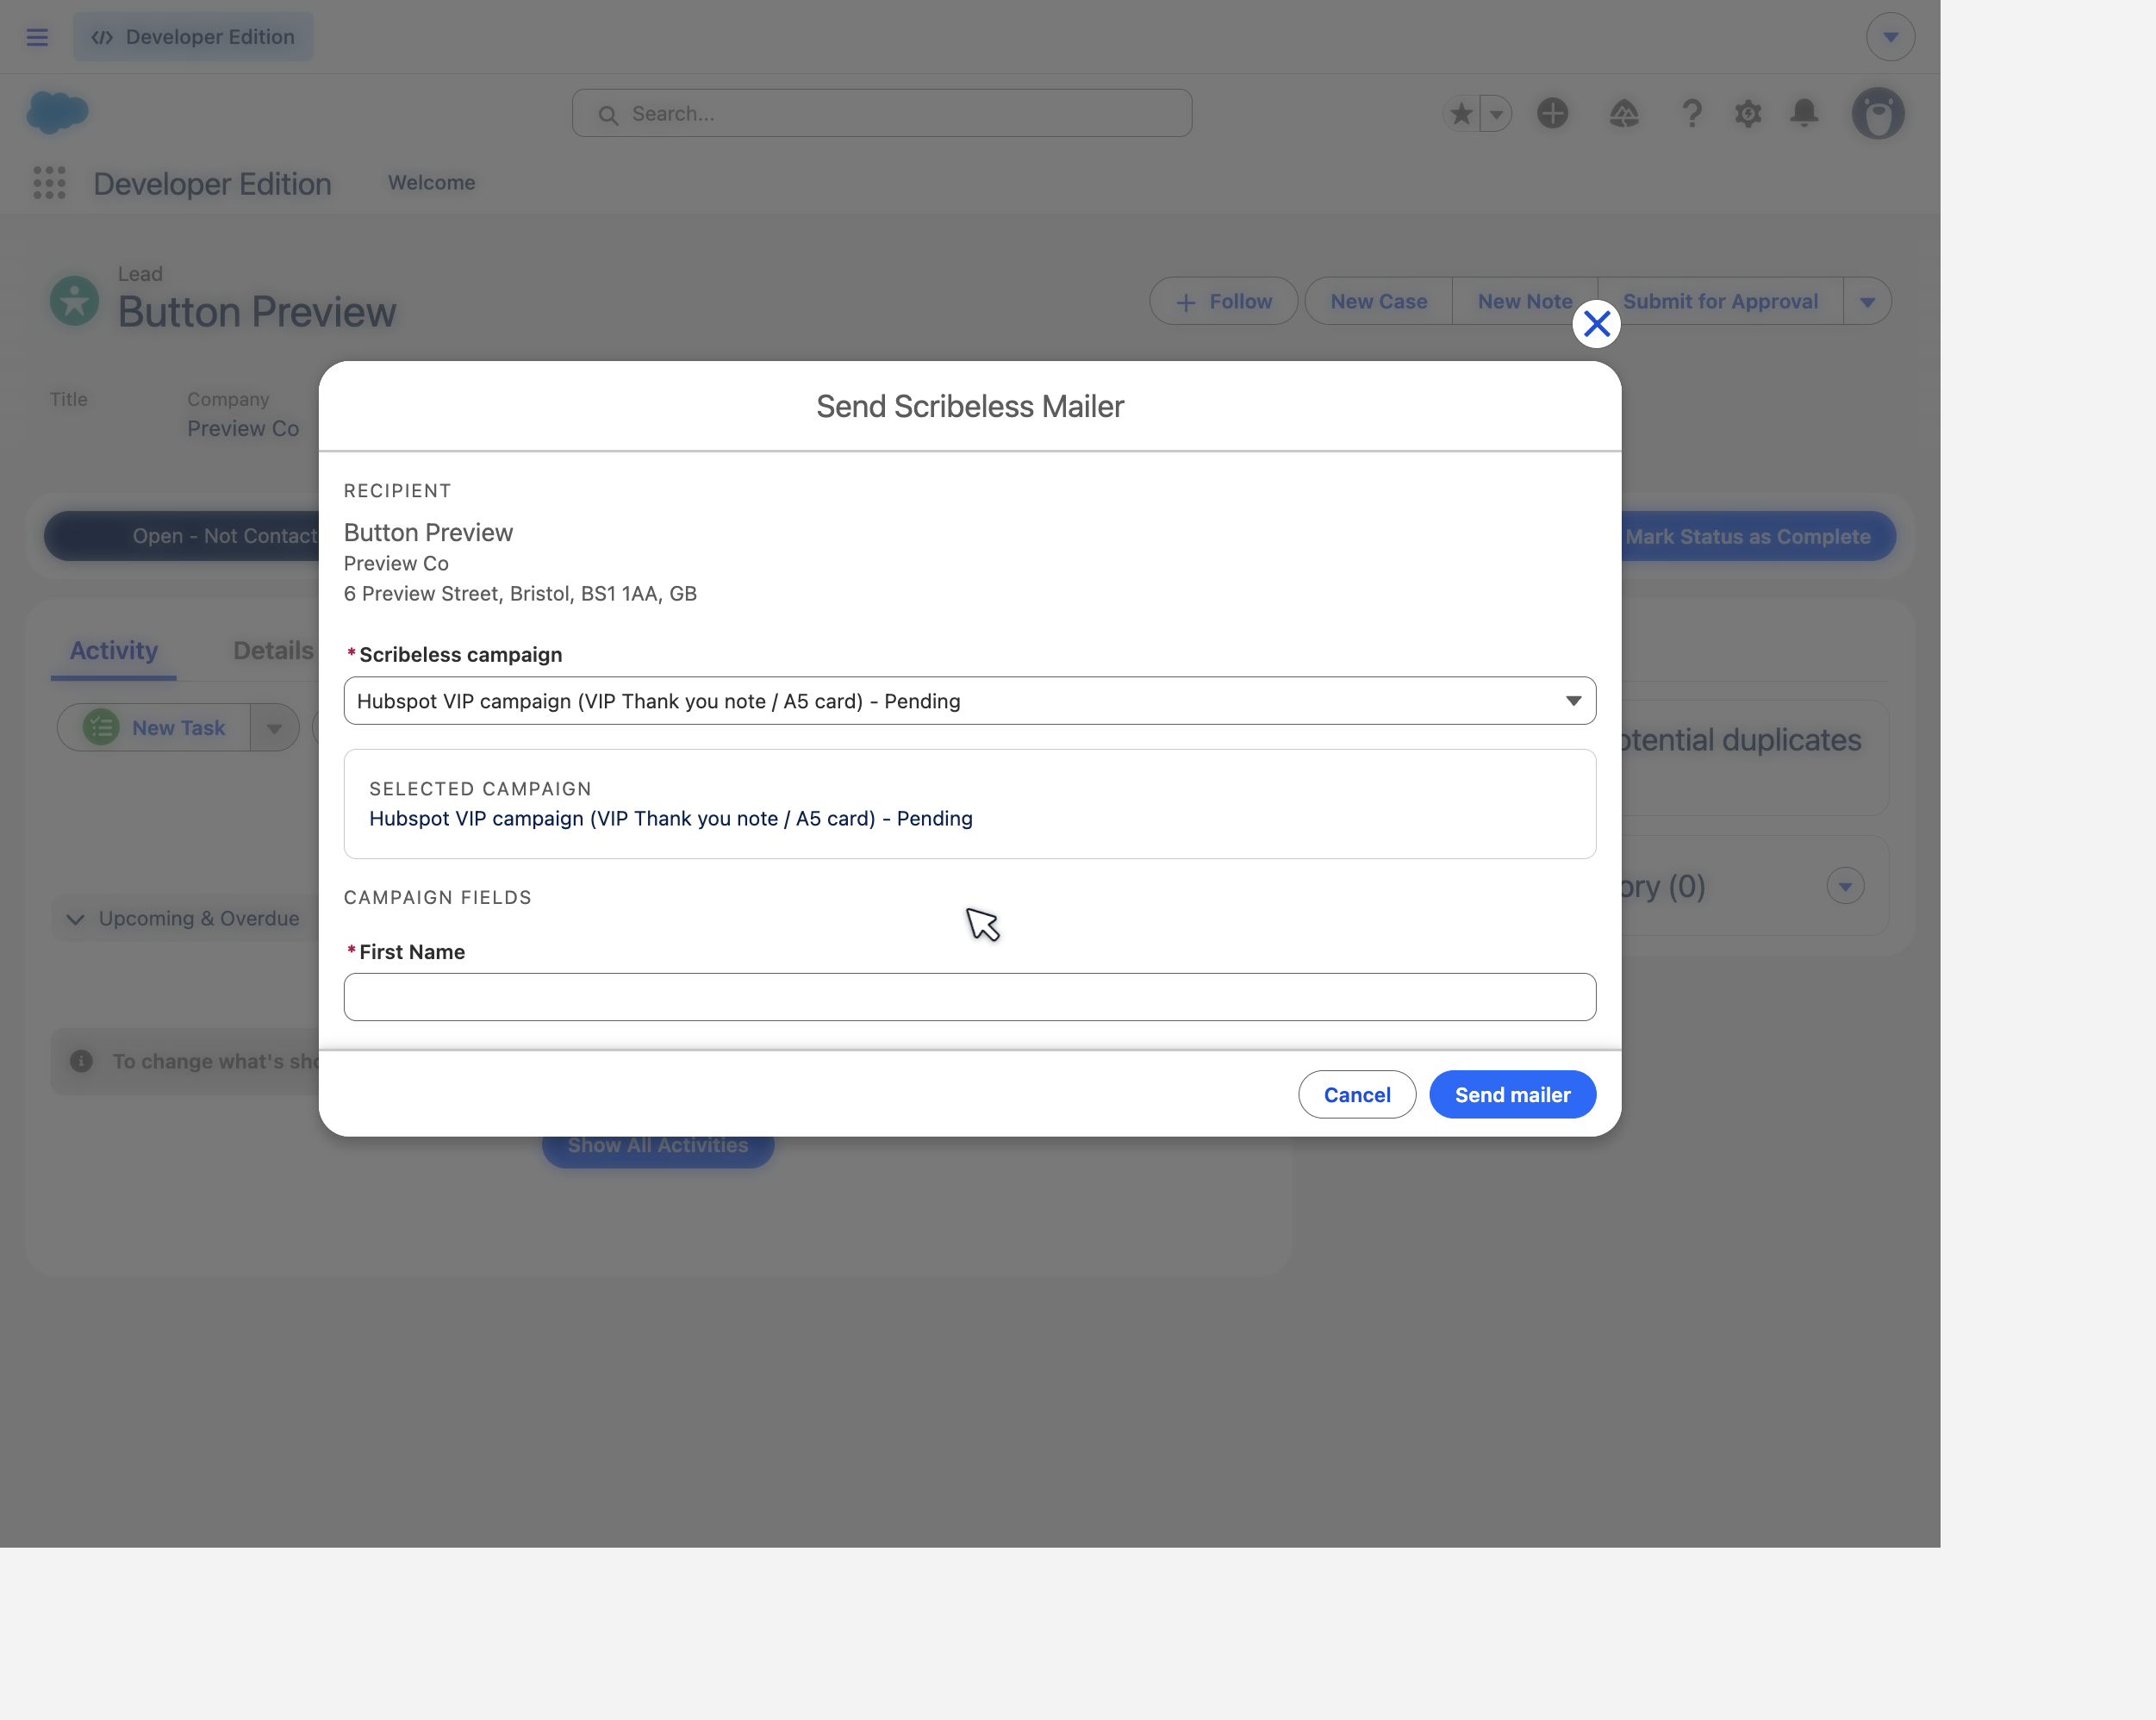Click the favorites star icon
Viewport: 2156px width, 1720px height.
(x=1461, y=113)
